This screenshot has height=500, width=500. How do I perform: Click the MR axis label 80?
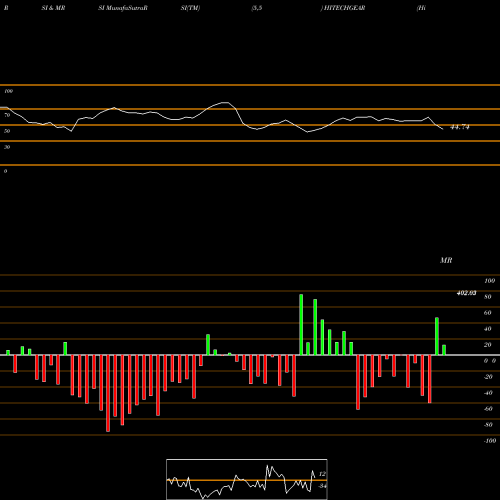(488, 297)
